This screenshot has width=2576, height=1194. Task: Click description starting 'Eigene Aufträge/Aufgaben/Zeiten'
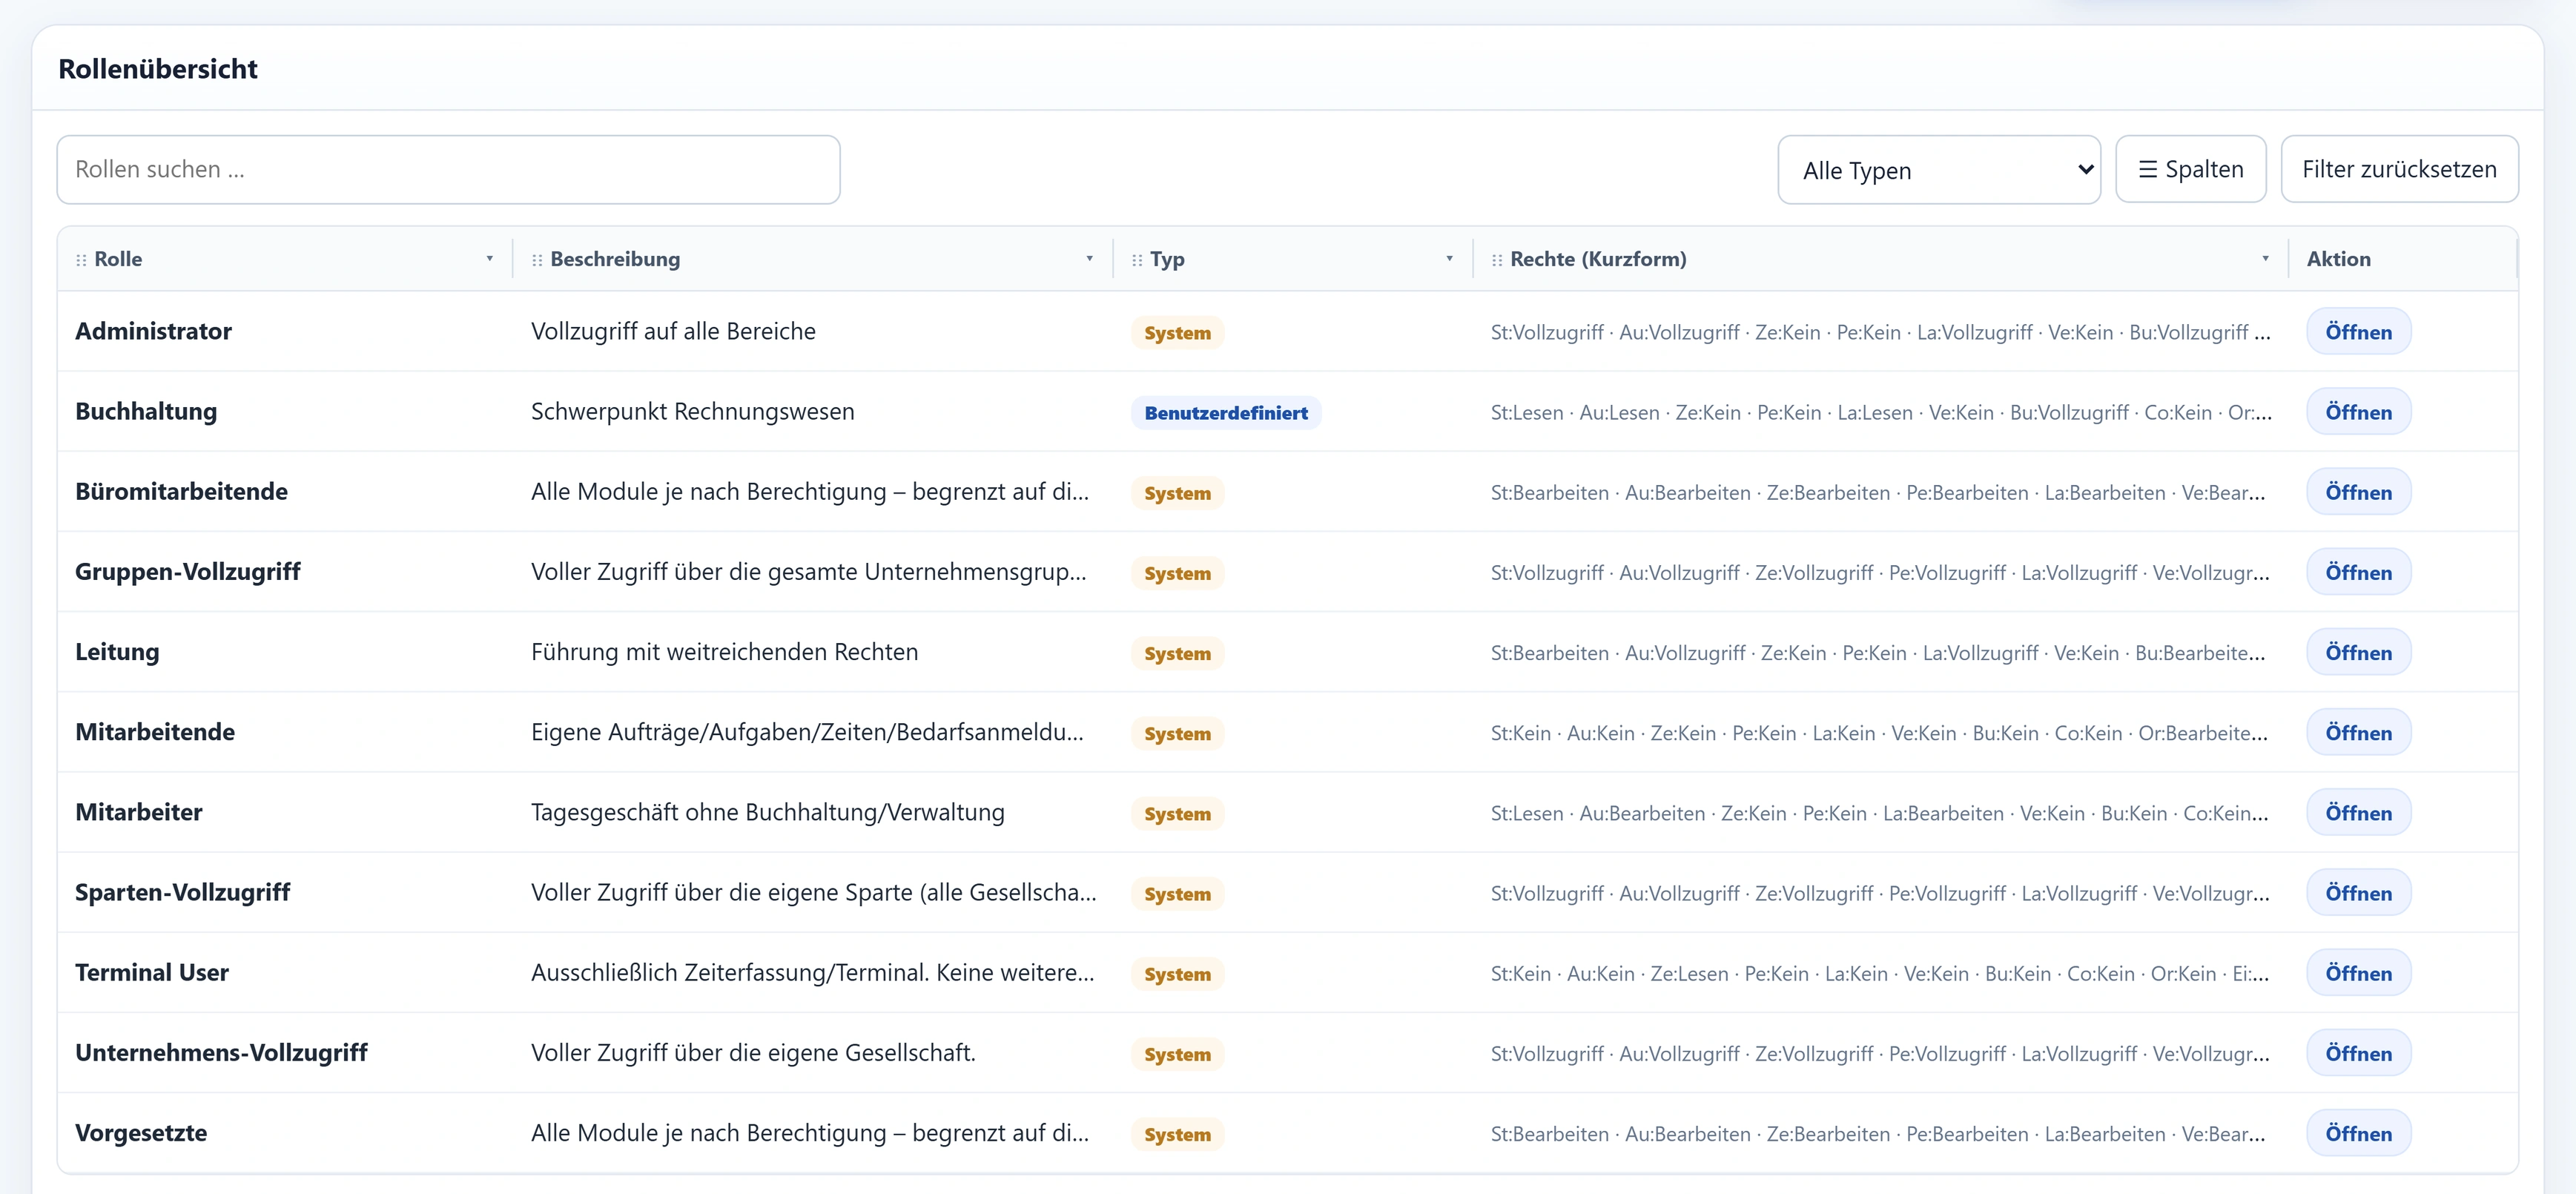[807, 732]
